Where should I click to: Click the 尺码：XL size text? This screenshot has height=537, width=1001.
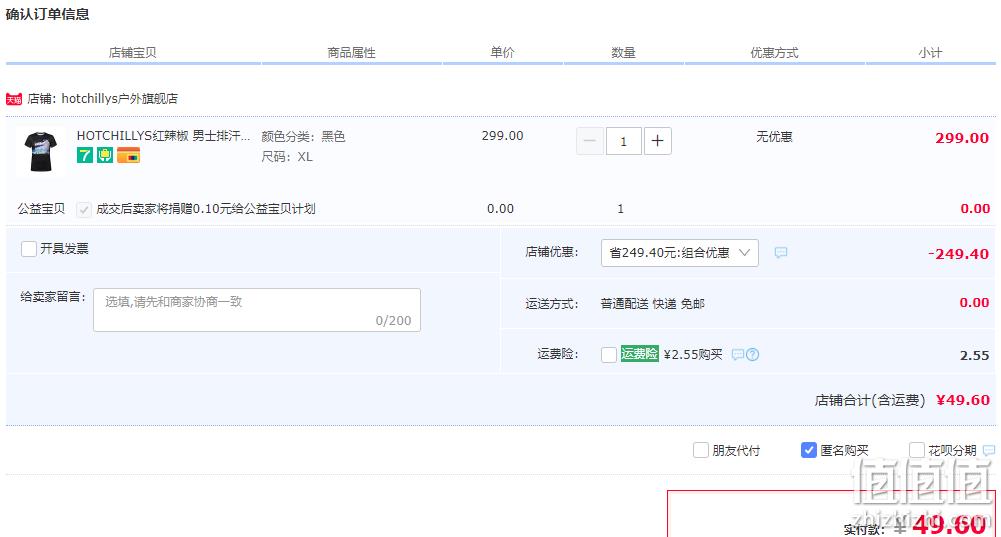coord(287,156)
